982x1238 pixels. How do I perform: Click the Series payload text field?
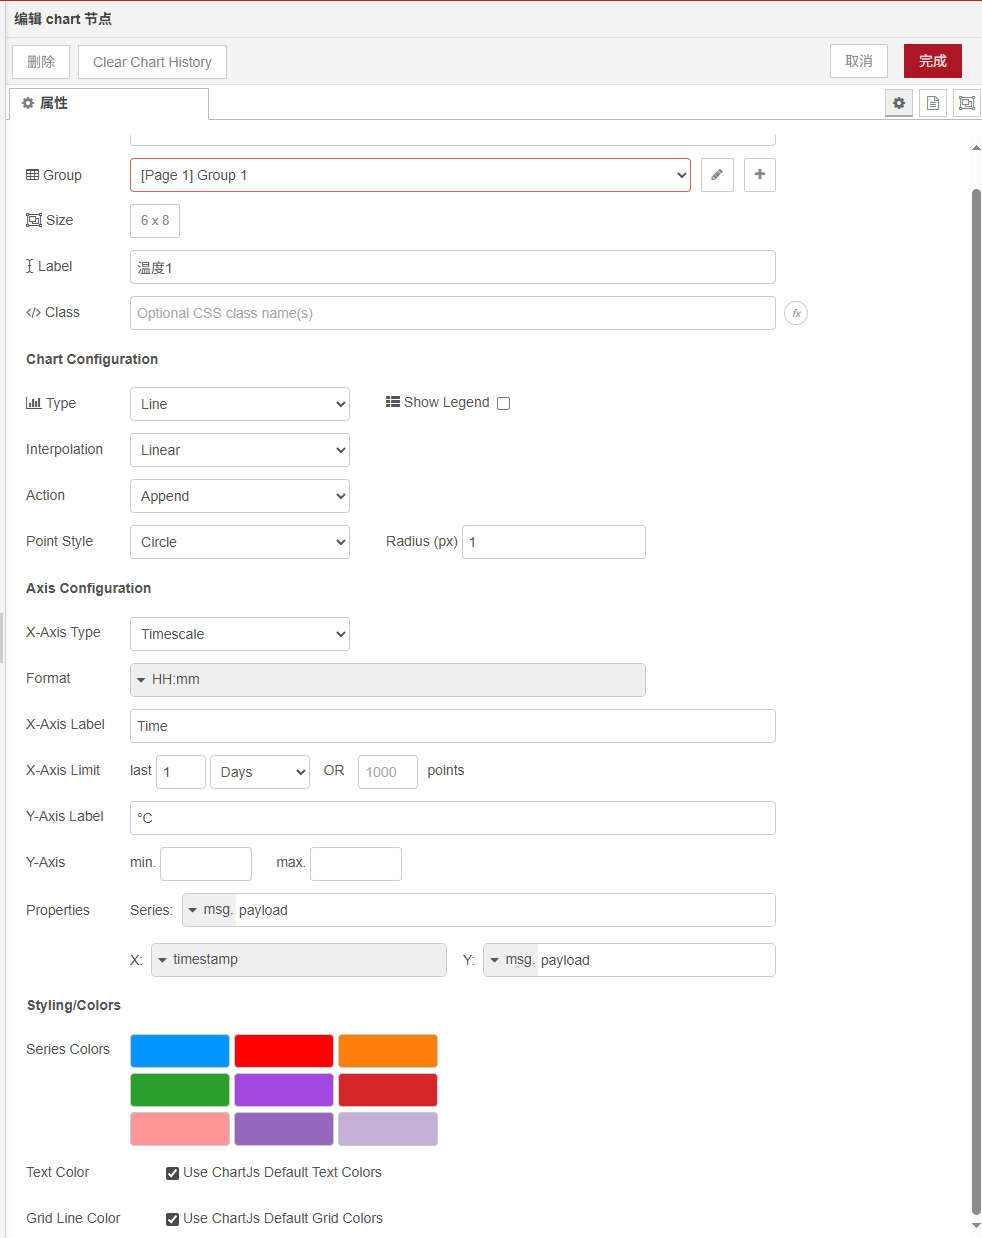point(505,910)
